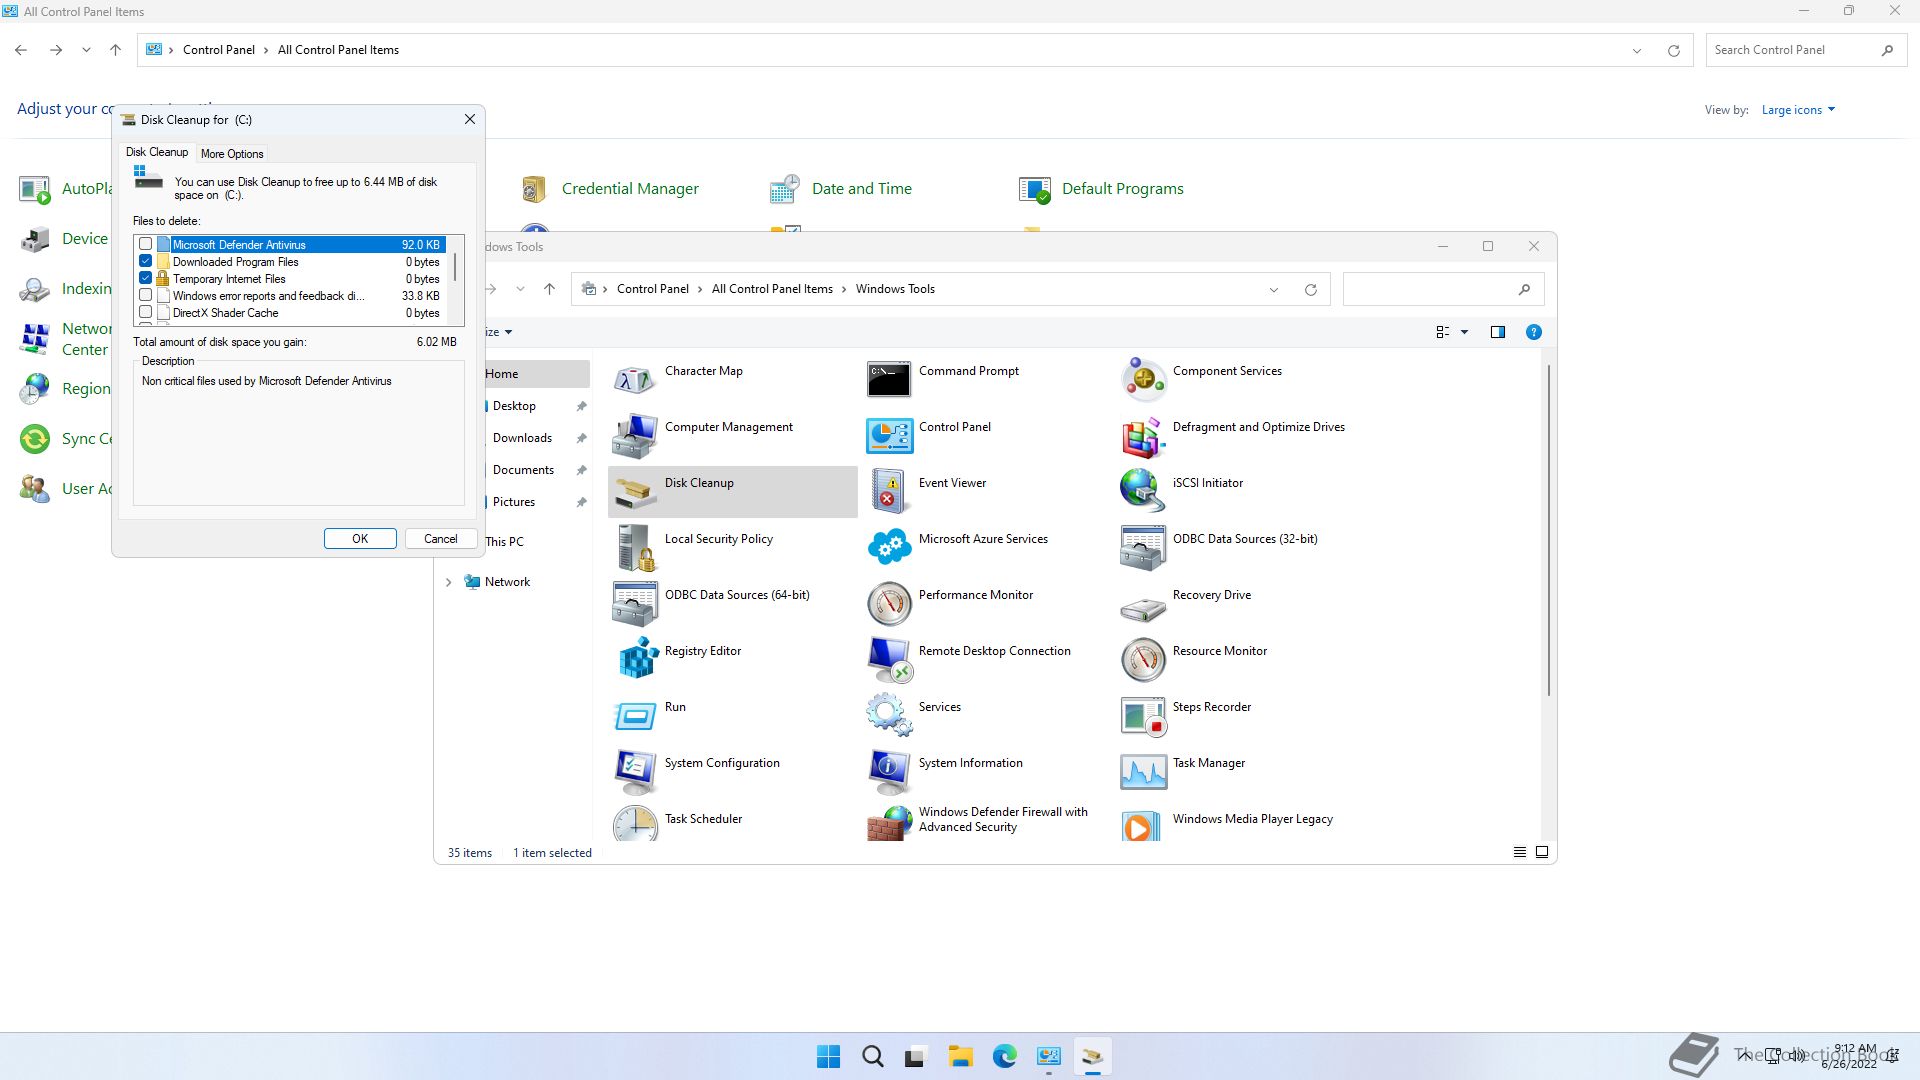The width and height of the screenshot is (1920, 1080).
Task: Open Remote Desktop Connection icon
Action: tap(889, 660)
